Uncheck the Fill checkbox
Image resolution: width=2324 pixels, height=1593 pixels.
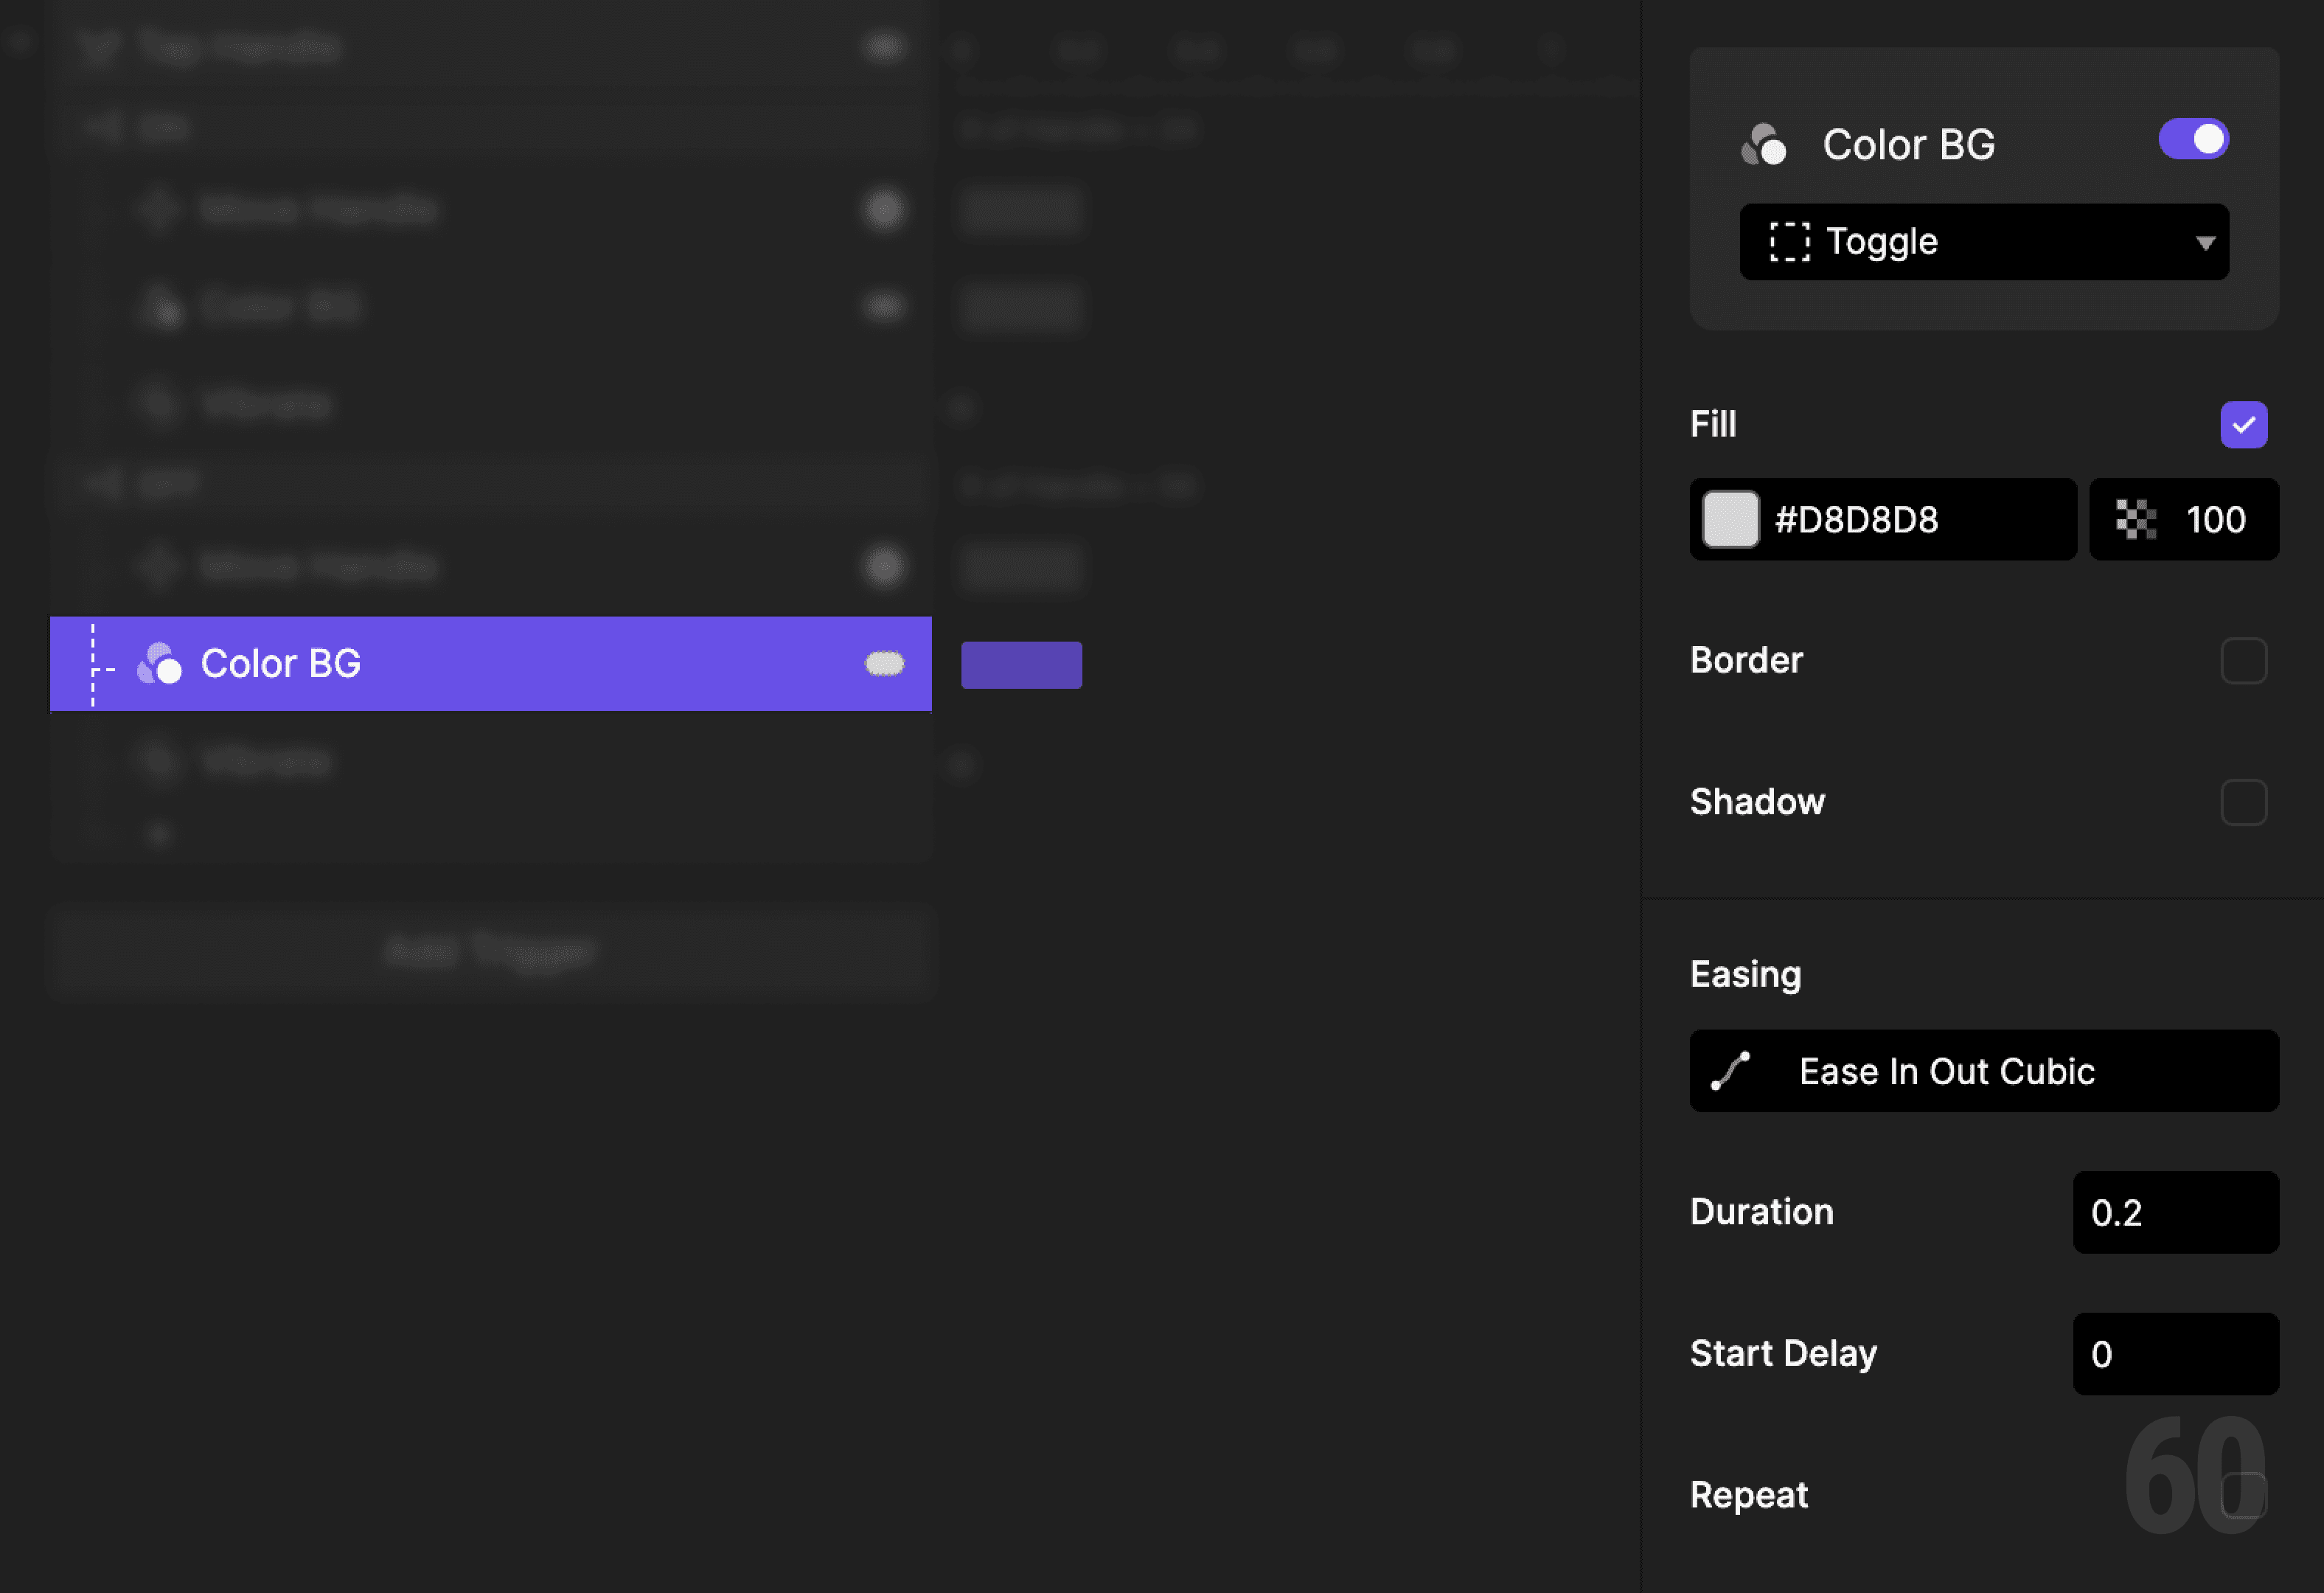2244,424
